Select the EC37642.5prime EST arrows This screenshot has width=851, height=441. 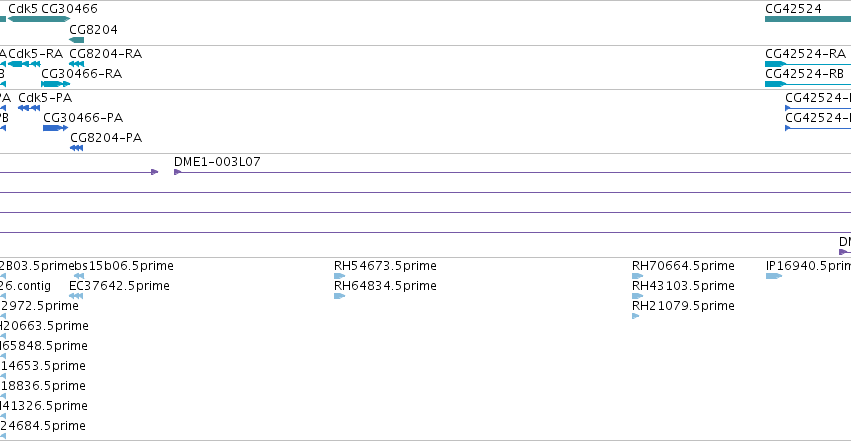point(76,296)
